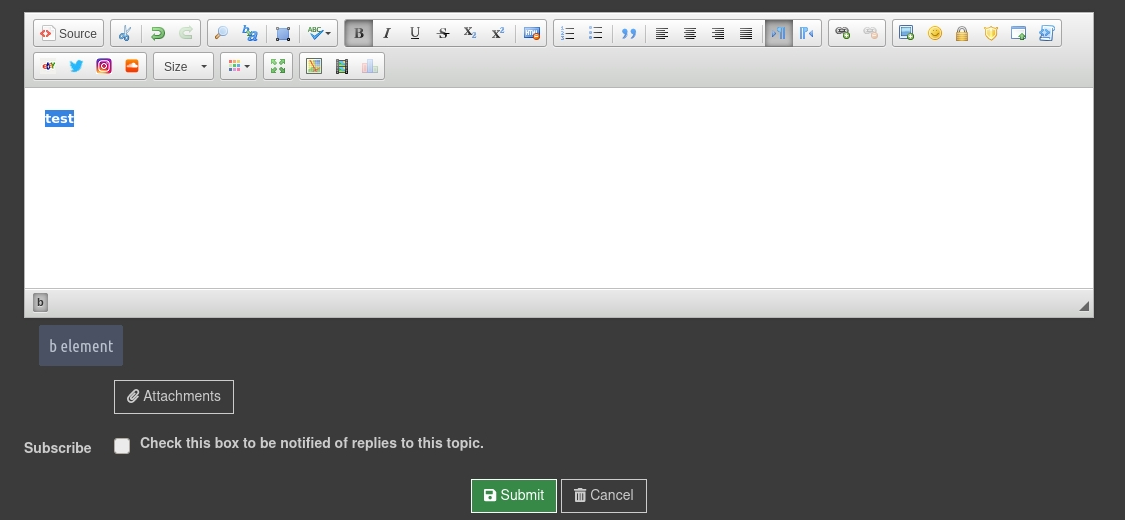
Task: Switch to Source view
Action: (x=68, y=33)
